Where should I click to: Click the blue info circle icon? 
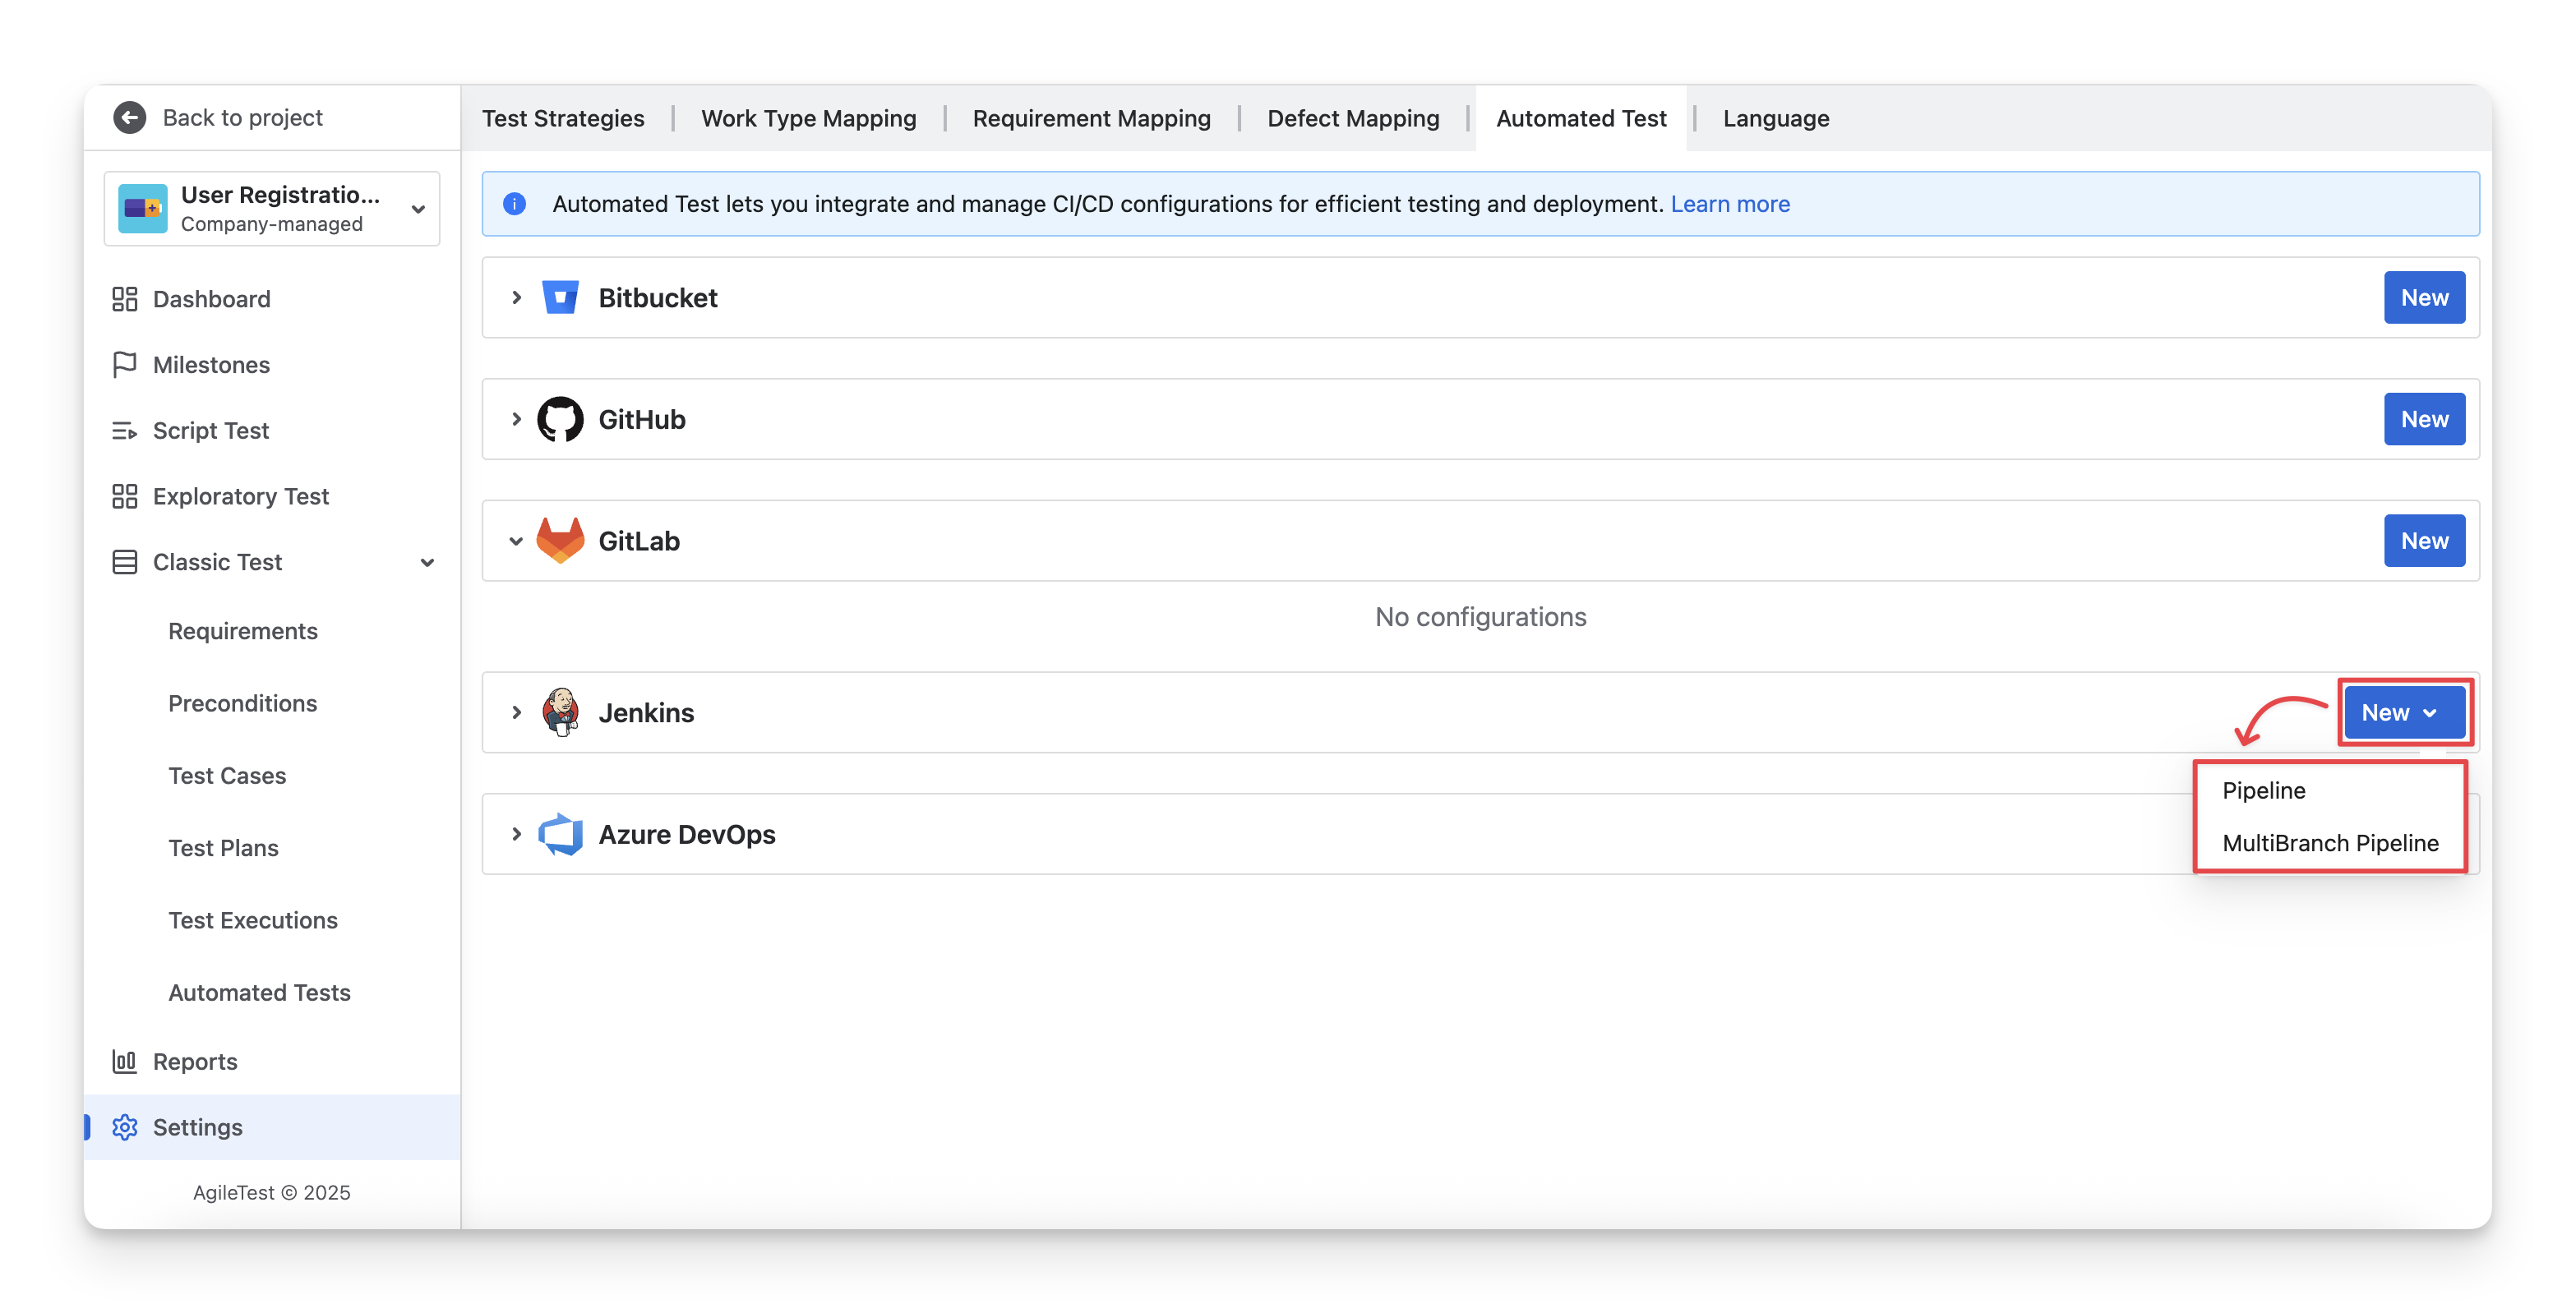pyautogui.click(x=514, y=204)
